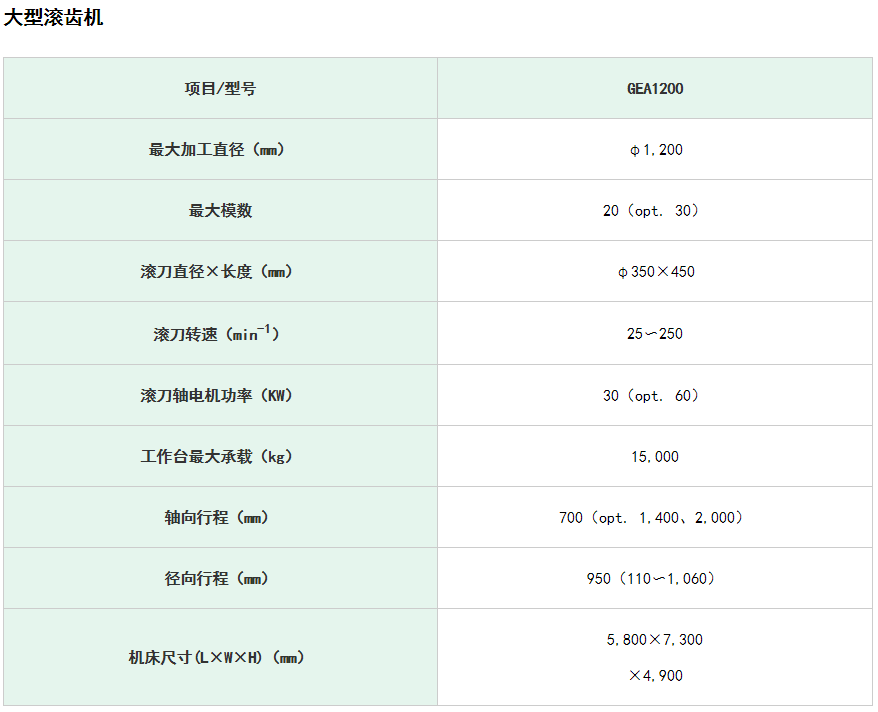
Task: Click the φ1,200 value cell
Action: (655, 150)
